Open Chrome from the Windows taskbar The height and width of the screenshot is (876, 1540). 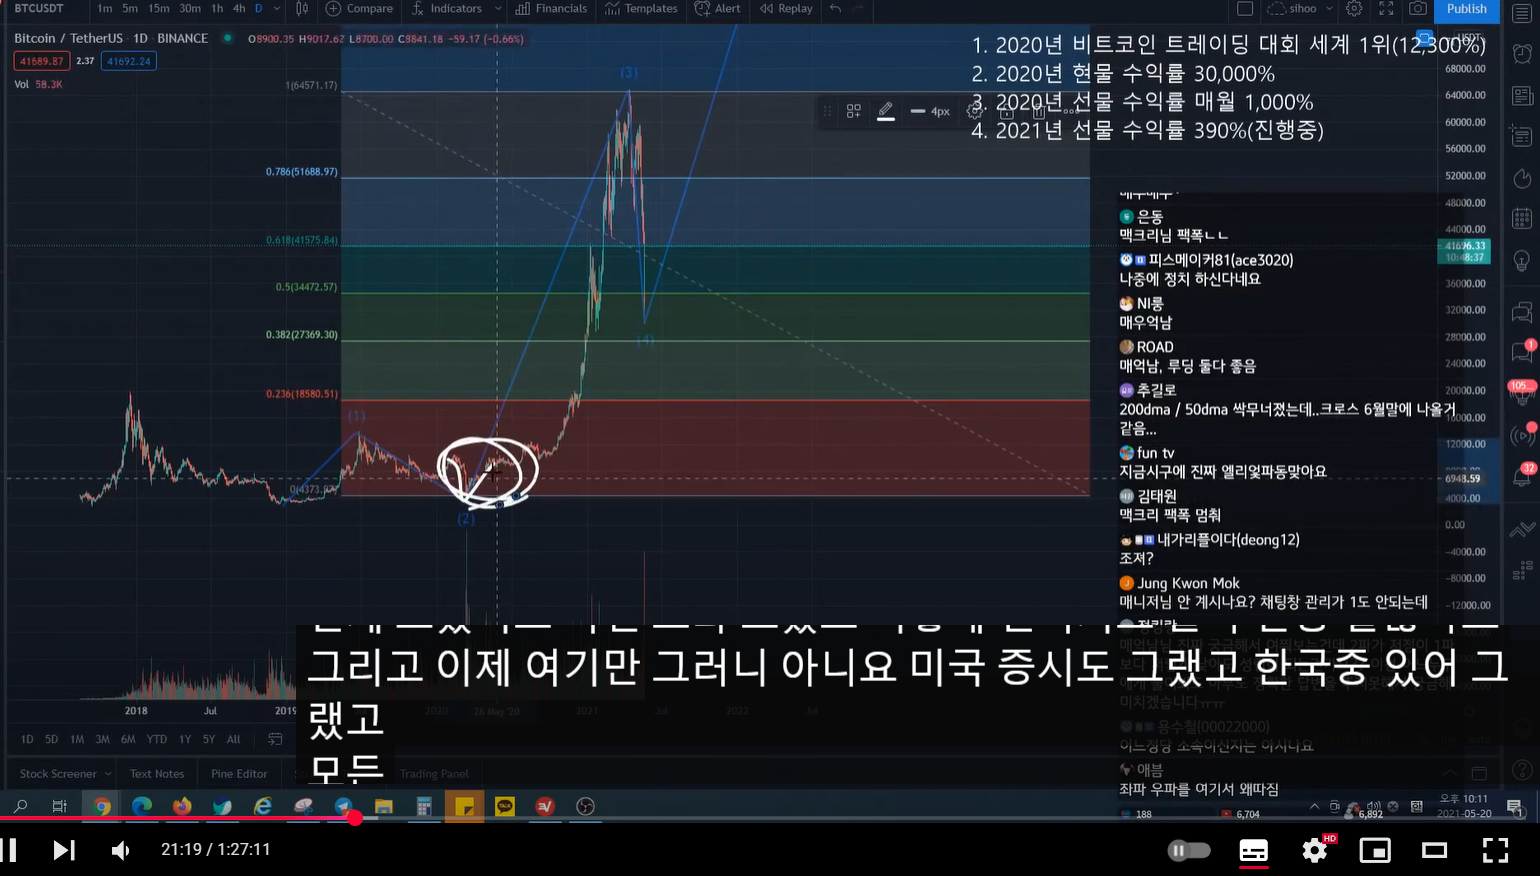pos(102,806)
